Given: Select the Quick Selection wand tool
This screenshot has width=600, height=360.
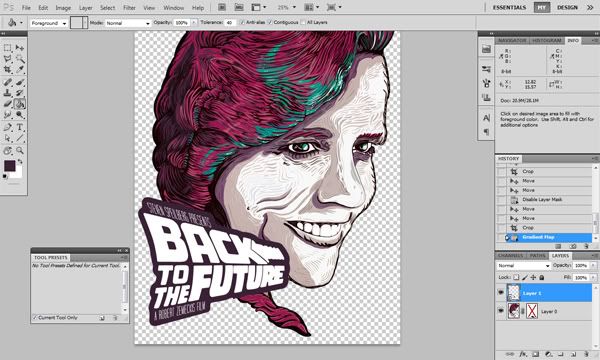Looking at the screenshot, I should (x=20, y=59).
